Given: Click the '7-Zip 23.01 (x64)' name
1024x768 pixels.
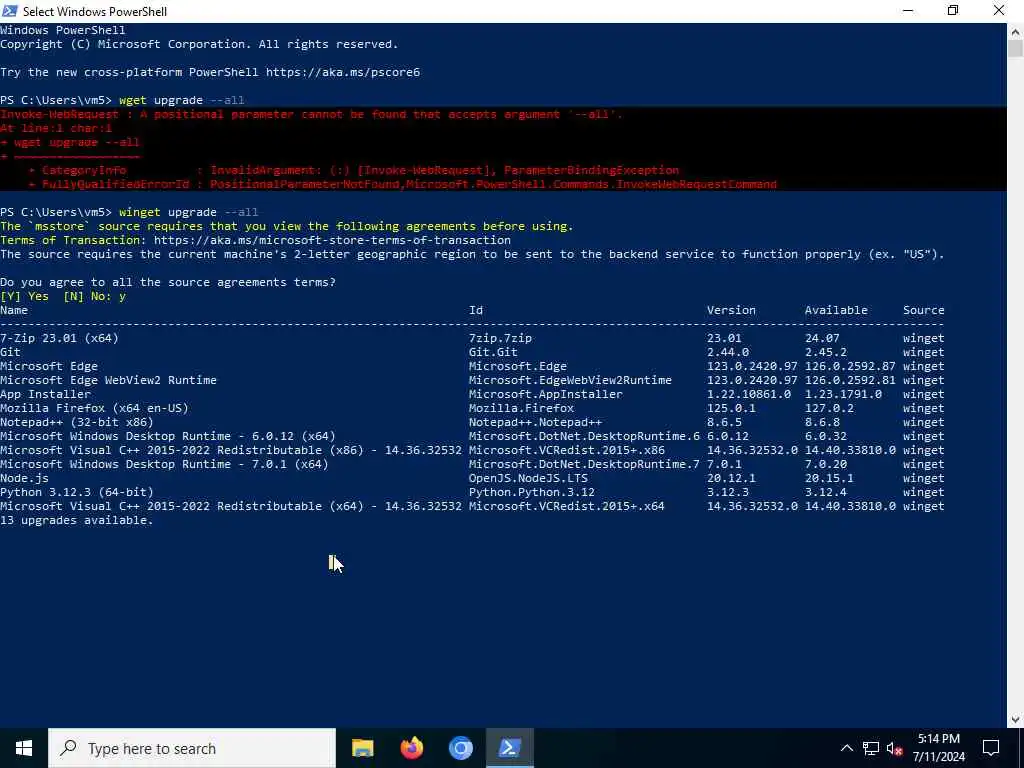Looking at the screenshot, I should coord(59,338).
